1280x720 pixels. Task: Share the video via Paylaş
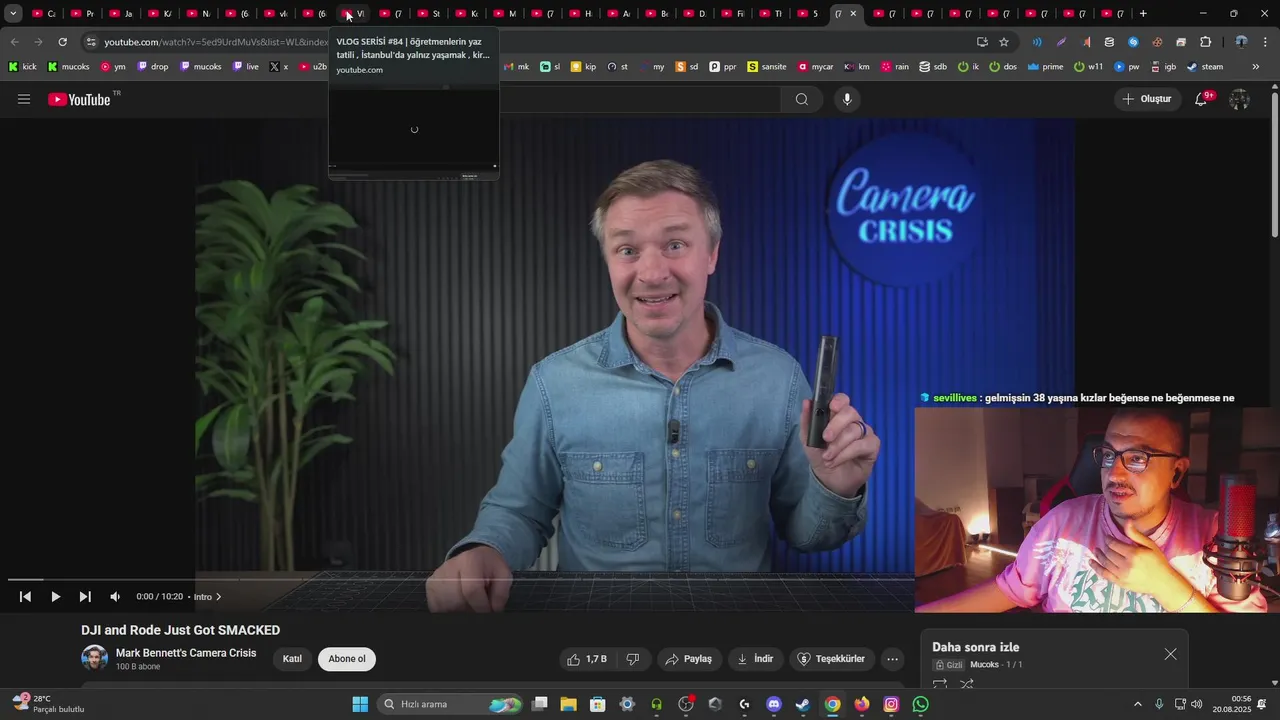coord(689,659)
